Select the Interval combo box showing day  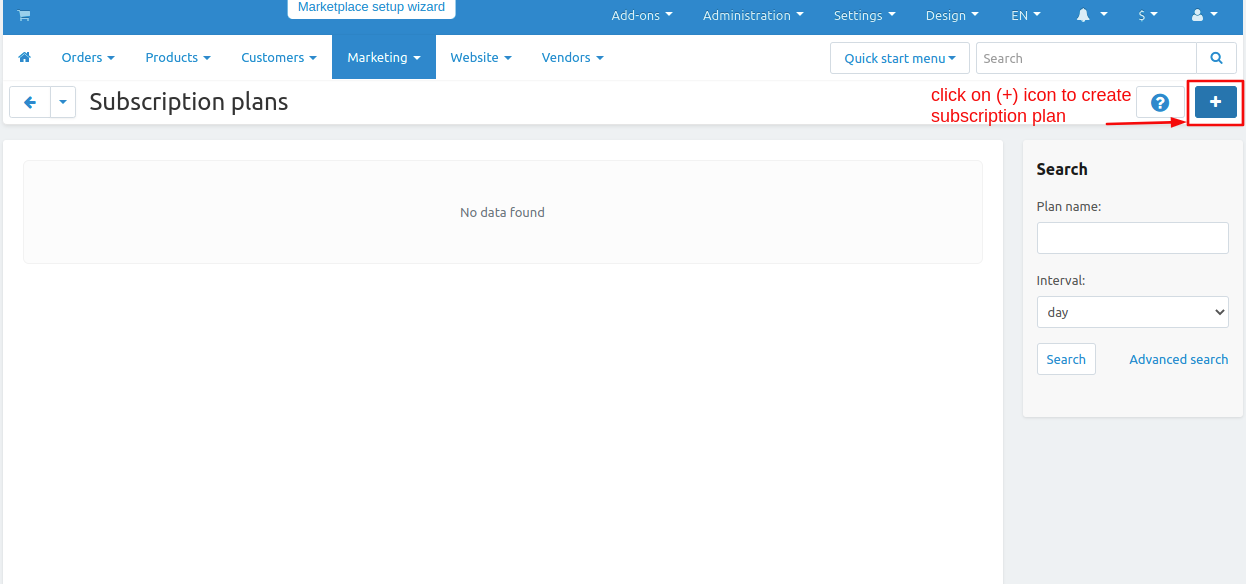[x=1133, y=312]
